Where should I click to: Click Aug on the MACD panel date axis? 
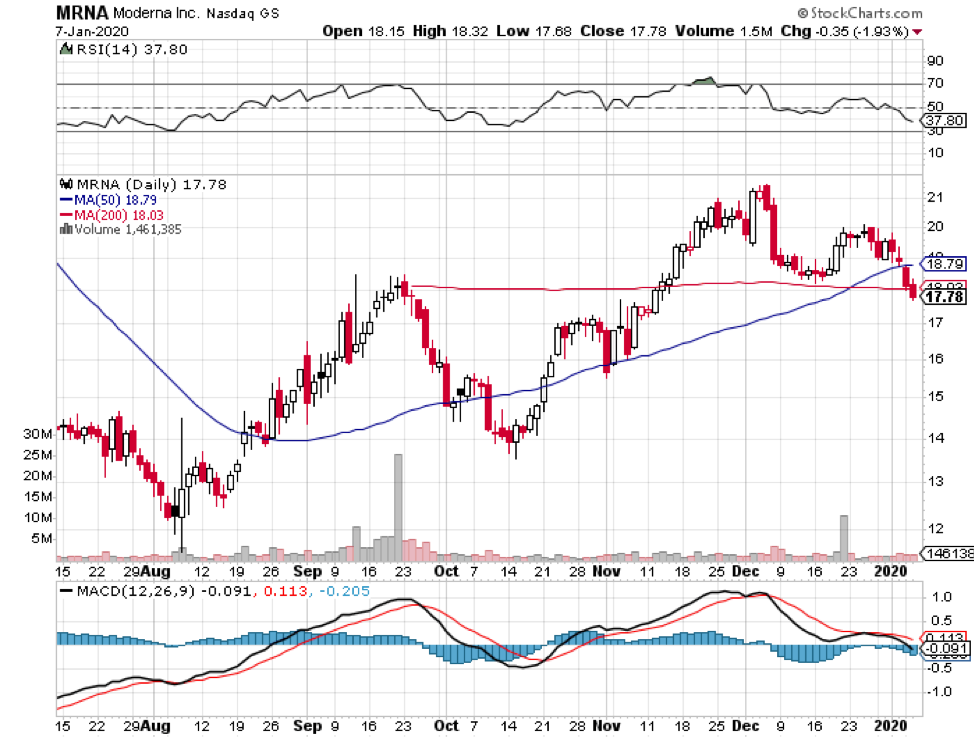pos(155,726)
